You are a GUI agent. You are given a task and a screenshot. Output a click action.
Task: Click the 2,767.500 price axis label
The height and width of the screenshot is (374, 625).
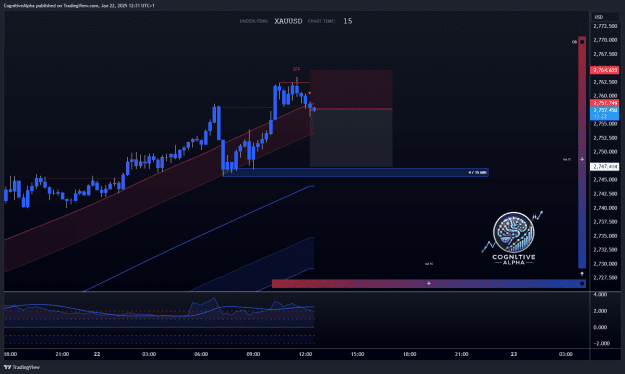[x=605, y=54]
